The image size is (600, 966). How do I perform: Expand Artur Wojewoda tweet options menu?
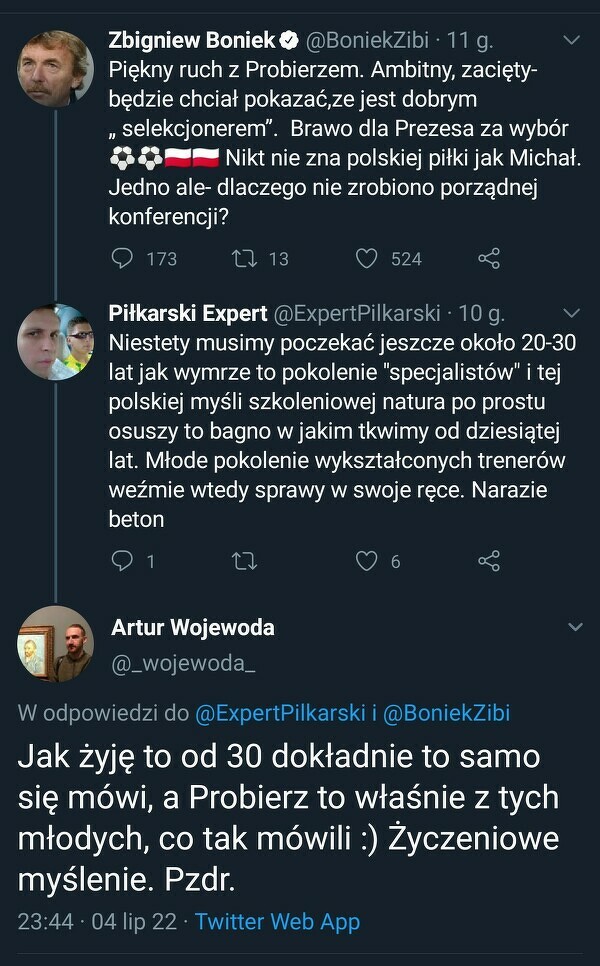(x=575, y=627)
